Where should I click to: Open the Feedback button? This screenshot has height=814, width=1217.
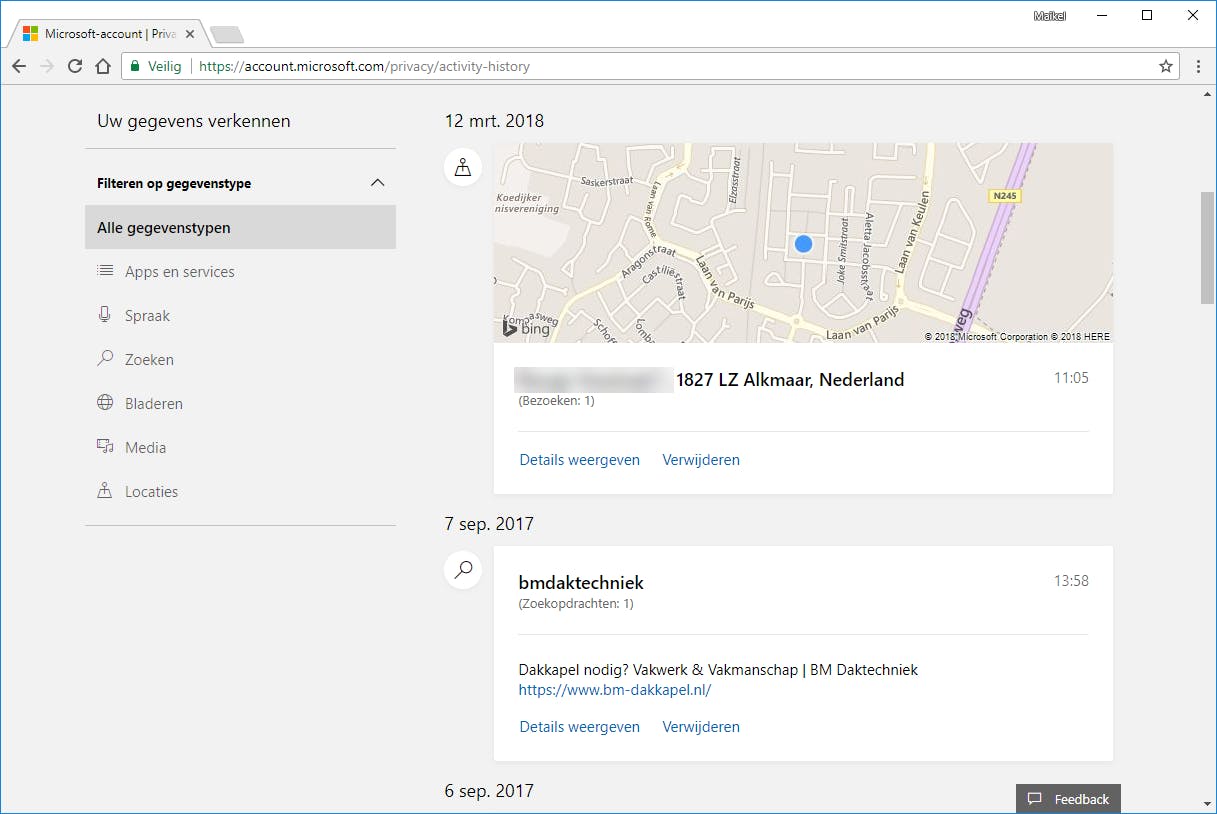coord(1068,799)
